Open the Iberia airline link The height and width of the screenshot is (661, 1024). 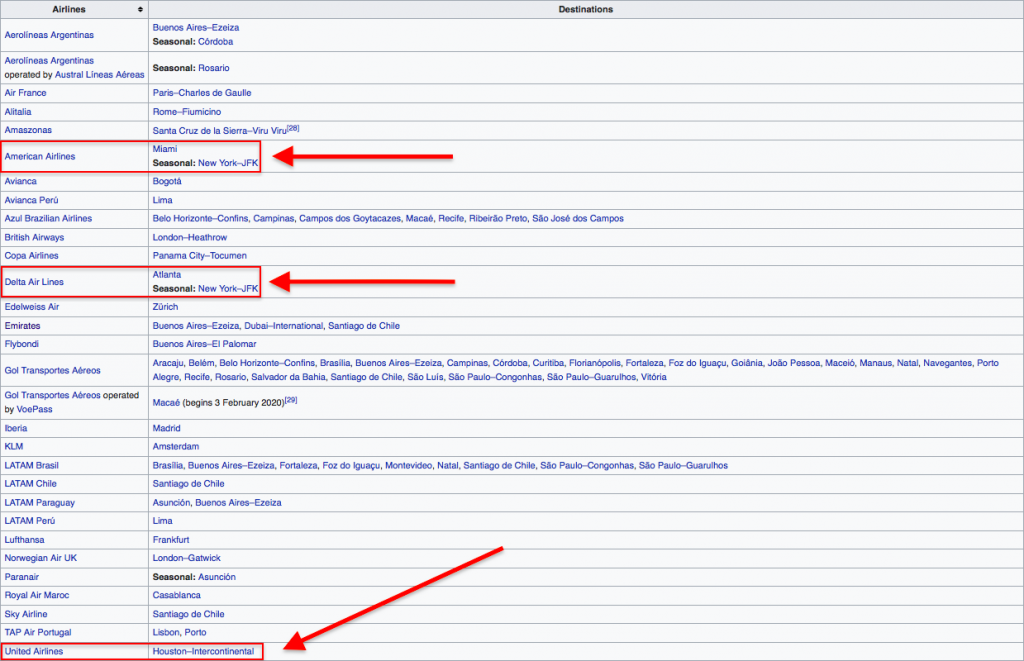16,428
